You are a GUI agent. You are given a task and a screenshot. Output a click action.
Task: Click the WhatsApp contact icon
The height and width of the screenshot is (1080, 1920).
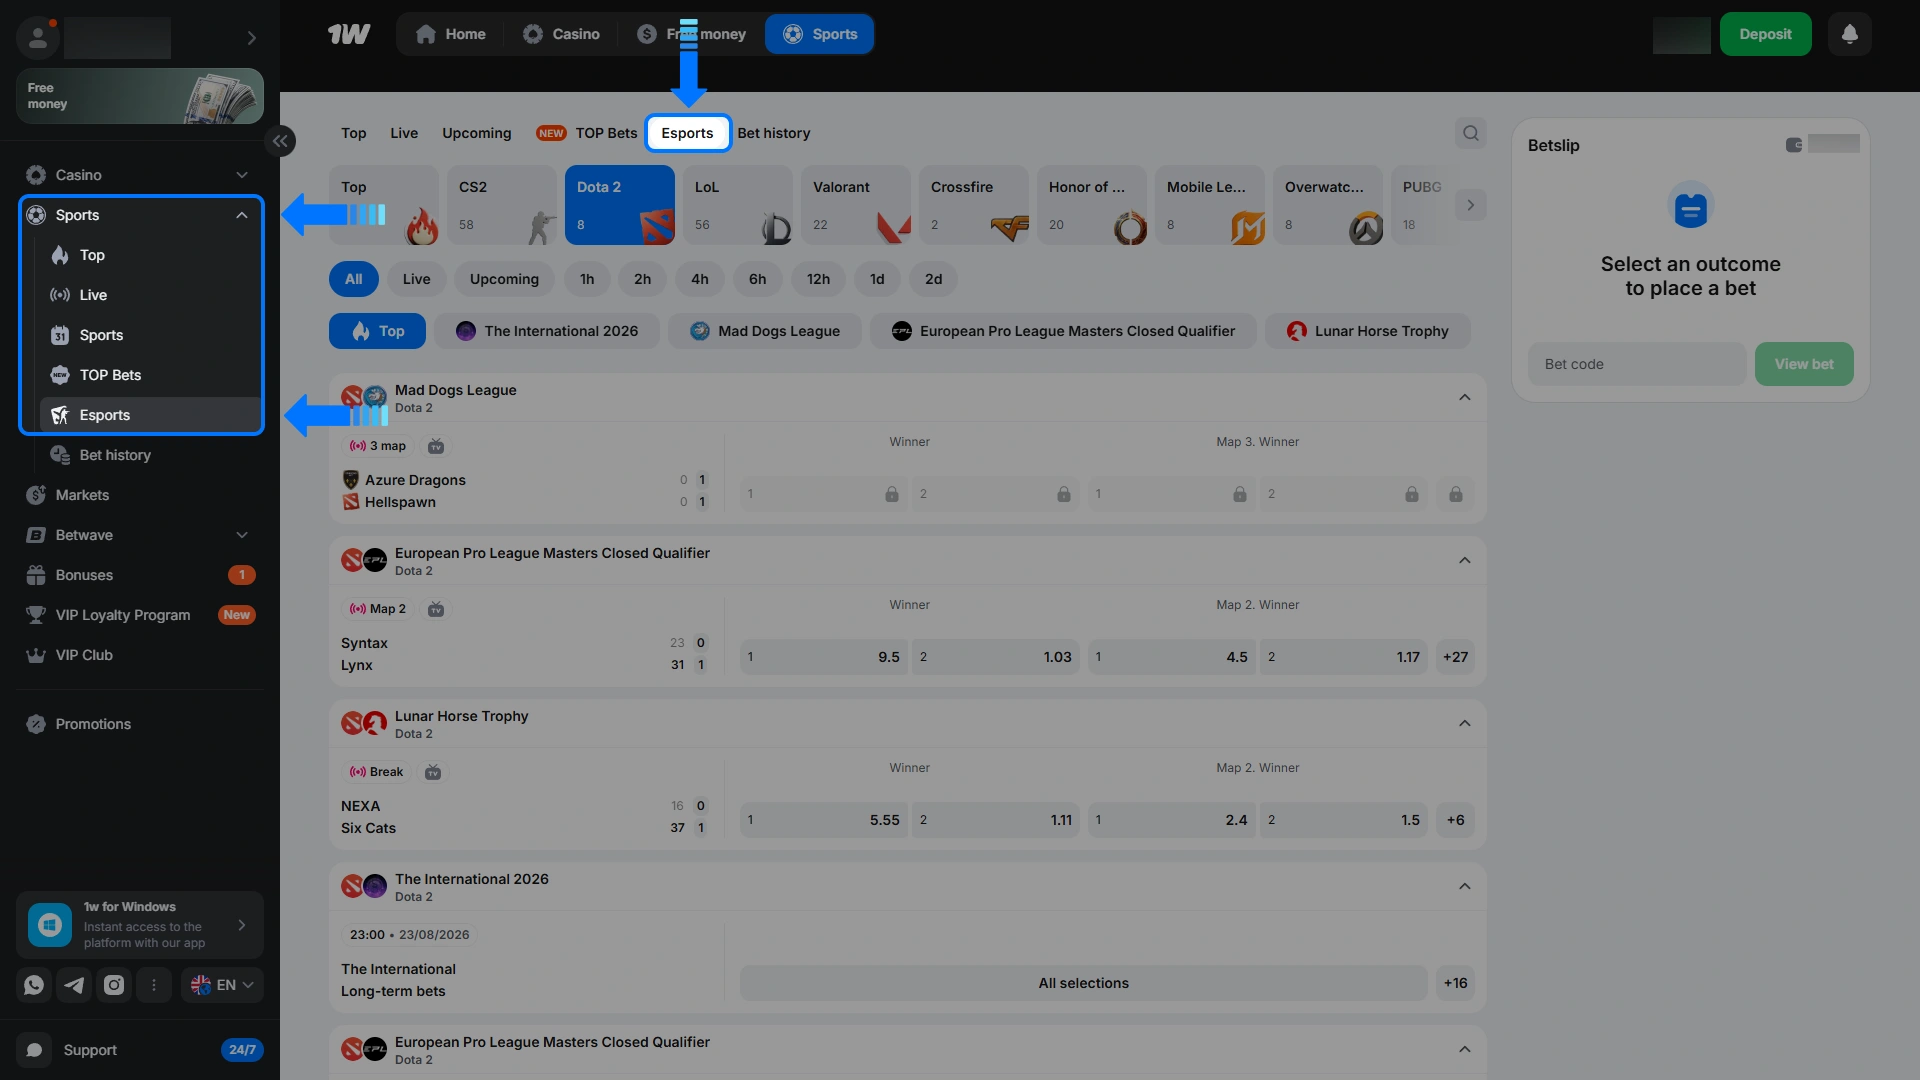(34, 985)
